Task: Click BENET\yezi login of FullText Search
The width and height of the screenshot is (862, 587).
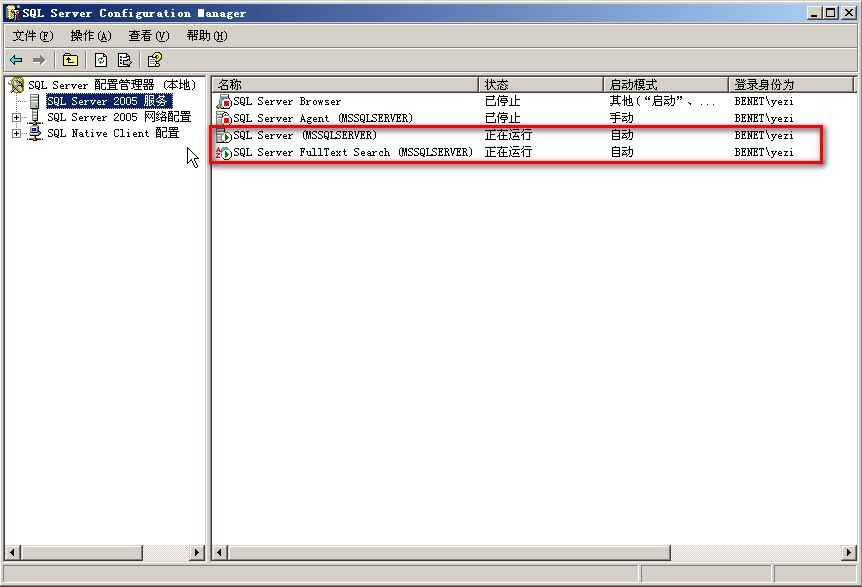Action: click(764, 152)
